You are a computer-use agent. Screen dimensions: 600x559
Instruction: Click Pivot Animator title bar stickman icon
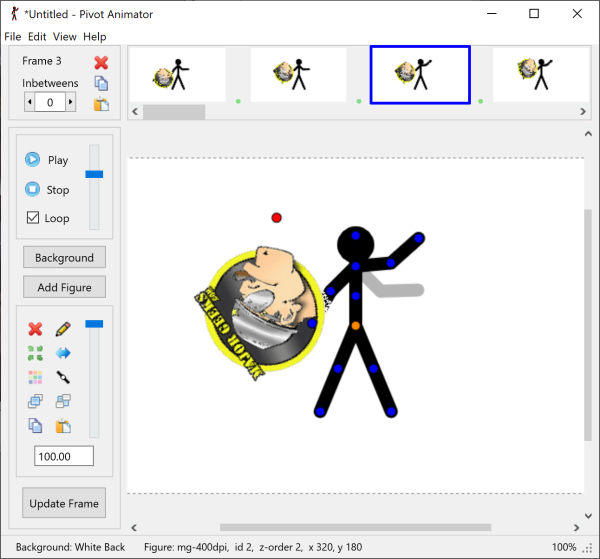pyautogui.click(x=15, y=14)
